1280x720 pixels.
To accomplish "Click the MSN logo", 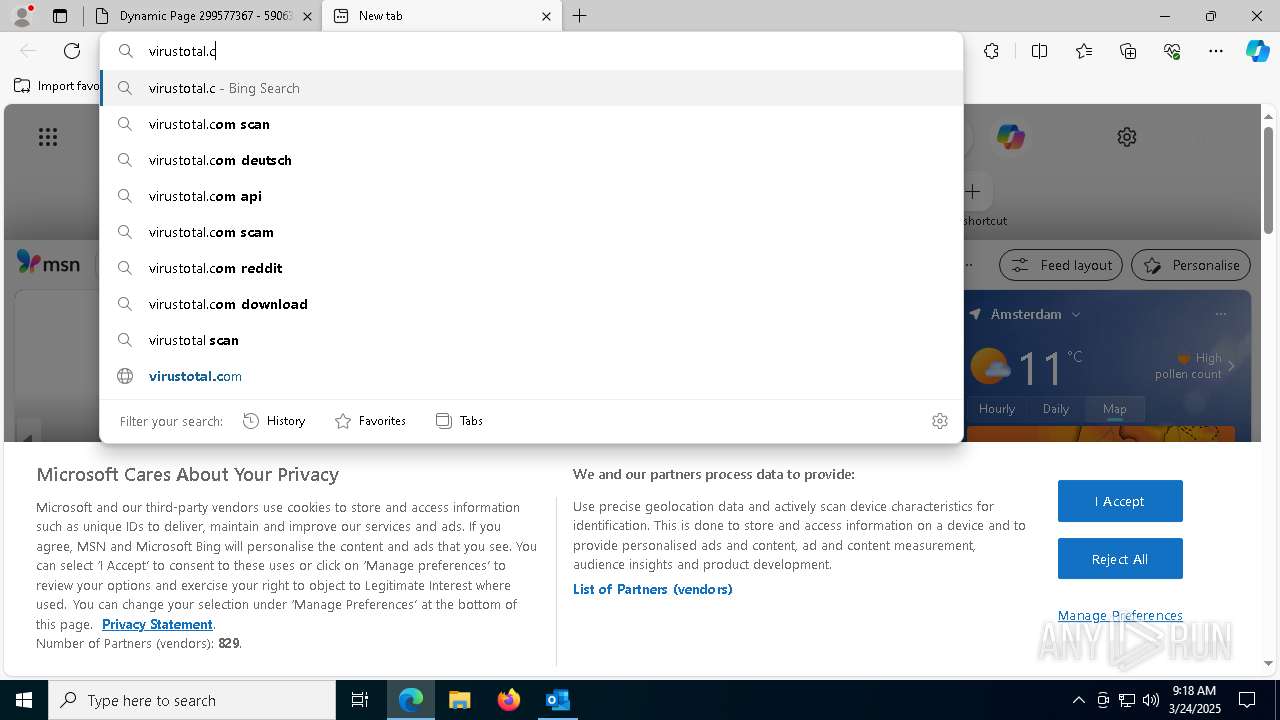I will 48,264.
